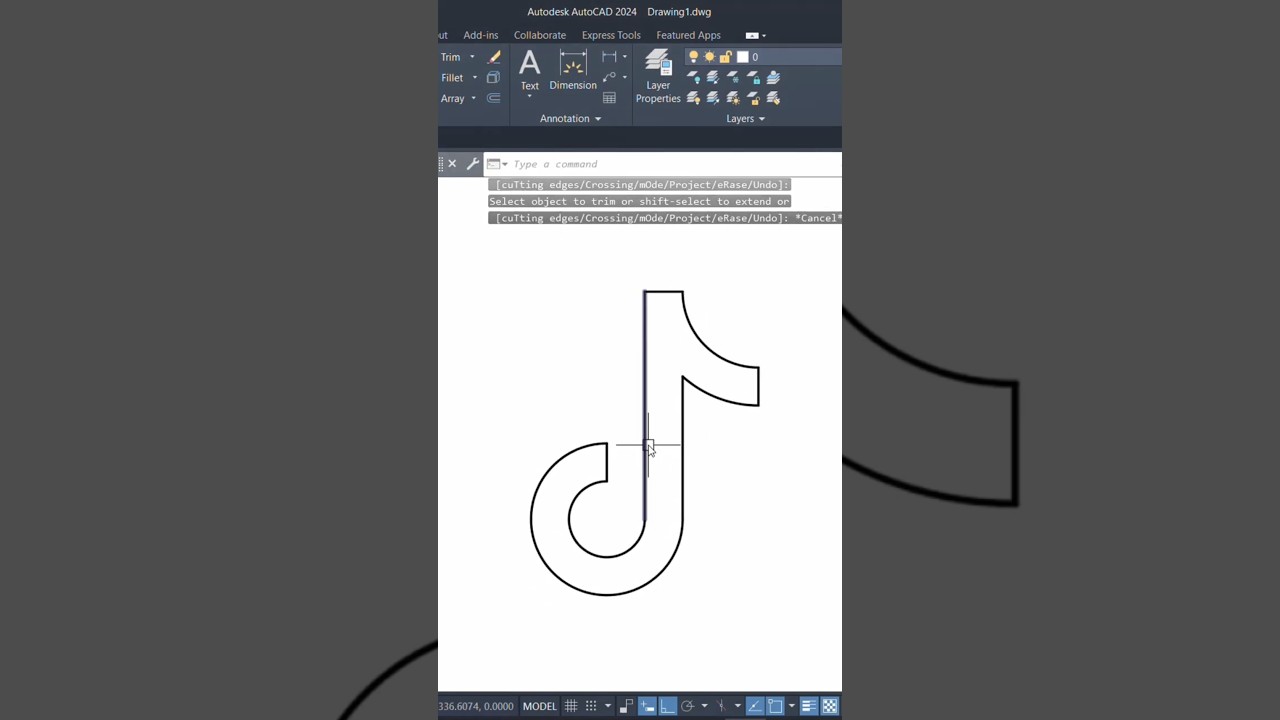The width and height of the screenshot is (1280, 720).
Task: Click the ribbon minimize button
Action: (752, 35)
